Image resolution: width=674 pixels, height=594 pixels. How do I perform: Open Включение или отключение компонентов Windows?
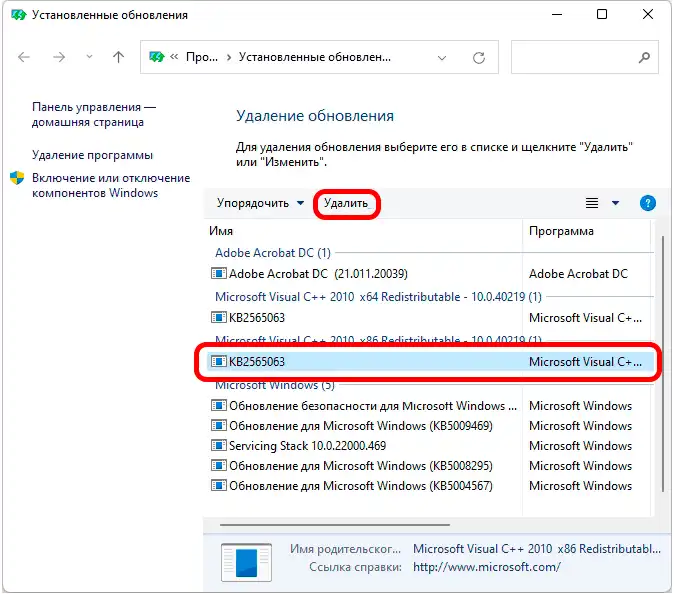click(x=111, y=185)
